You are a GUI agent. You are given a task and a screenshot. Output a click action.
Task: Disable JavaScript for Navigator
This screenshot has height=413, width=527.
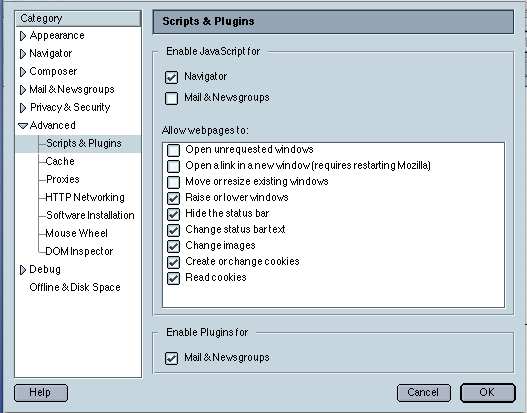tap(171, 77)
